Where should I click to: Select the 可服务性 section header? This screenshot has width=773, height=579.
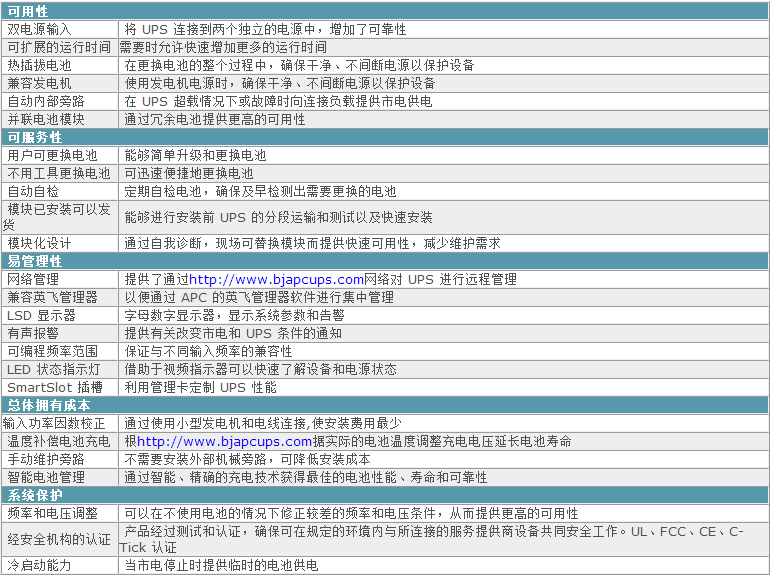pyautogui.click(x=34, y=137)
